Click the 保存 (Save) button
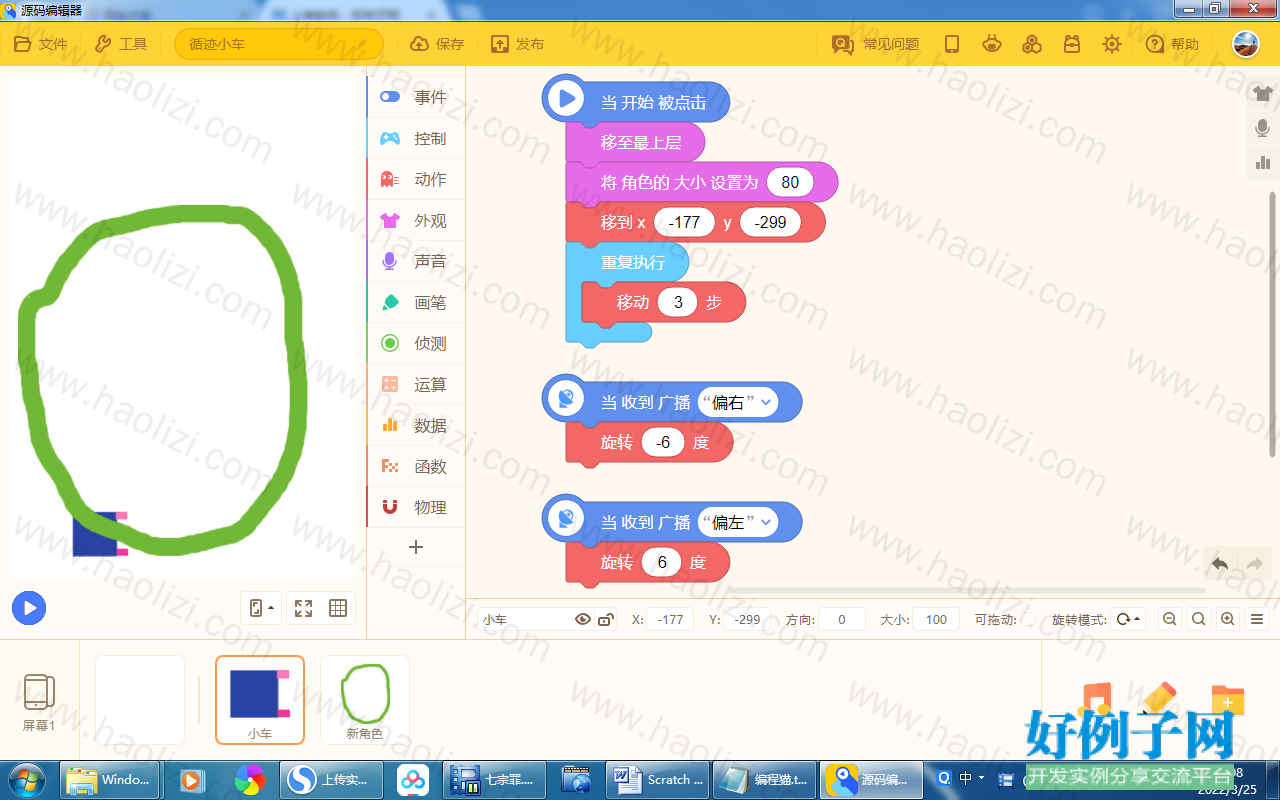 438,44
